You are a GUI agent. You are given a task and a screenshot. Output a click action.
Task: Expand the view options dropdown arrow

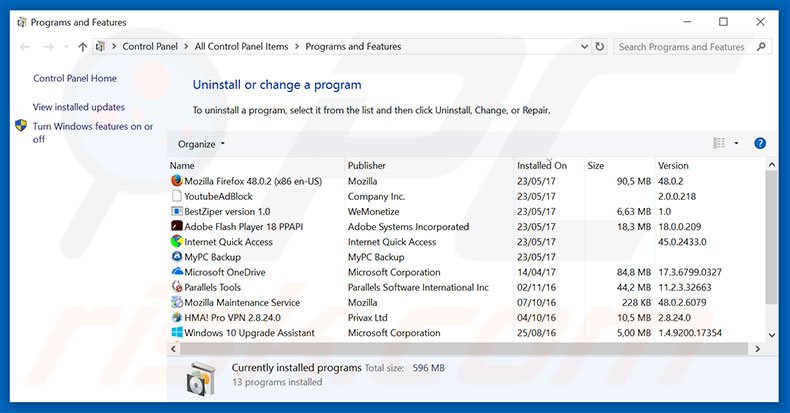point(736,144)
